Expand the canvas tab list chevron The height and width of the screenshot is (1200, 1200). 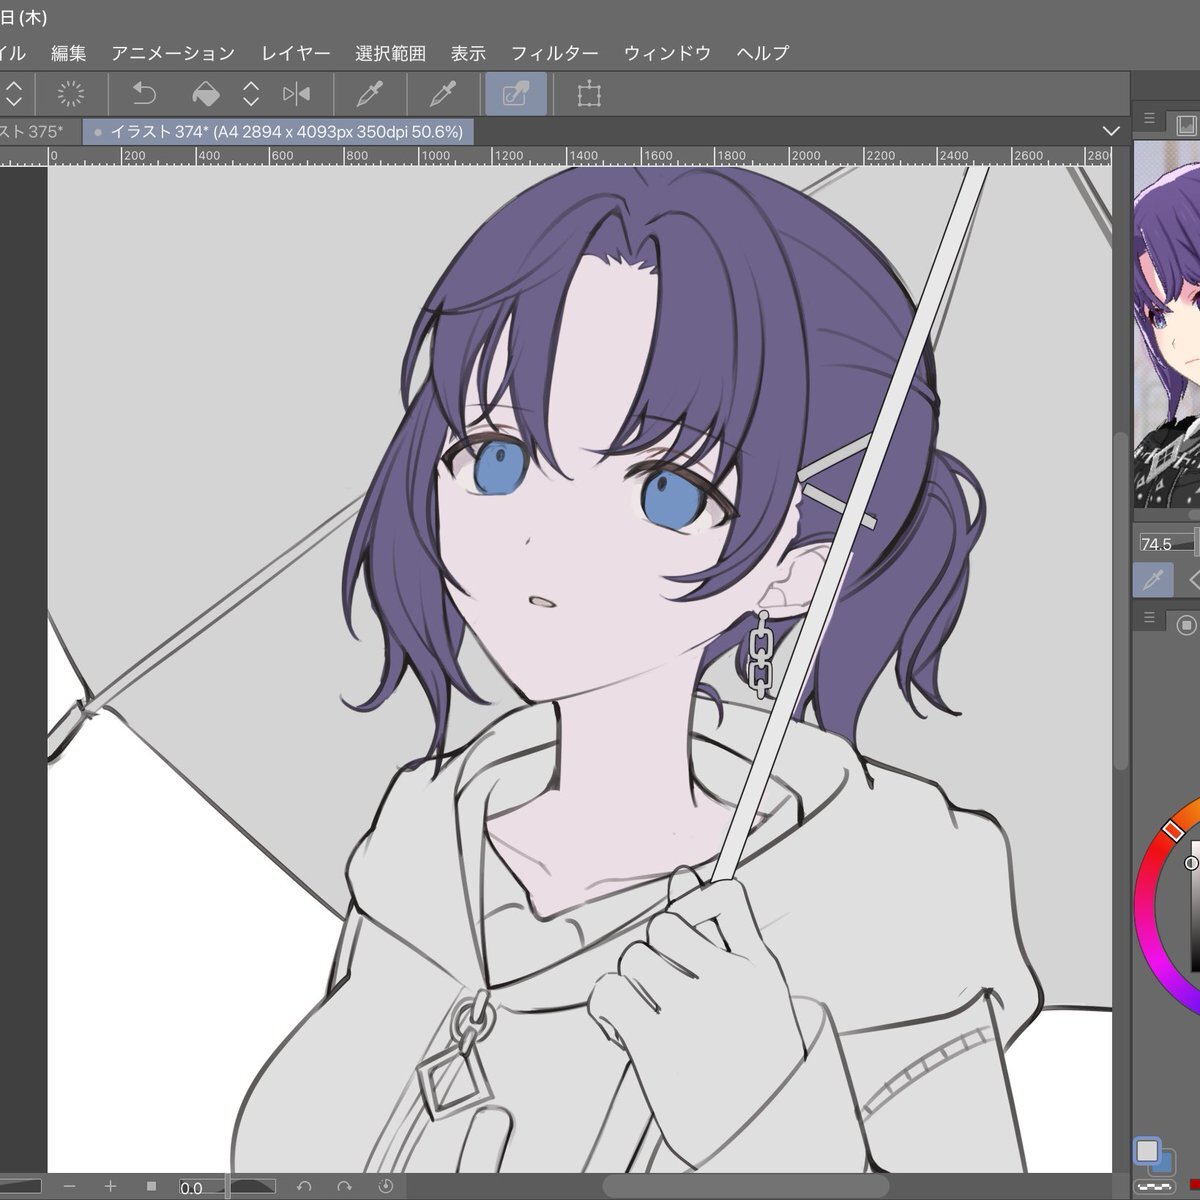point(1110,131)
